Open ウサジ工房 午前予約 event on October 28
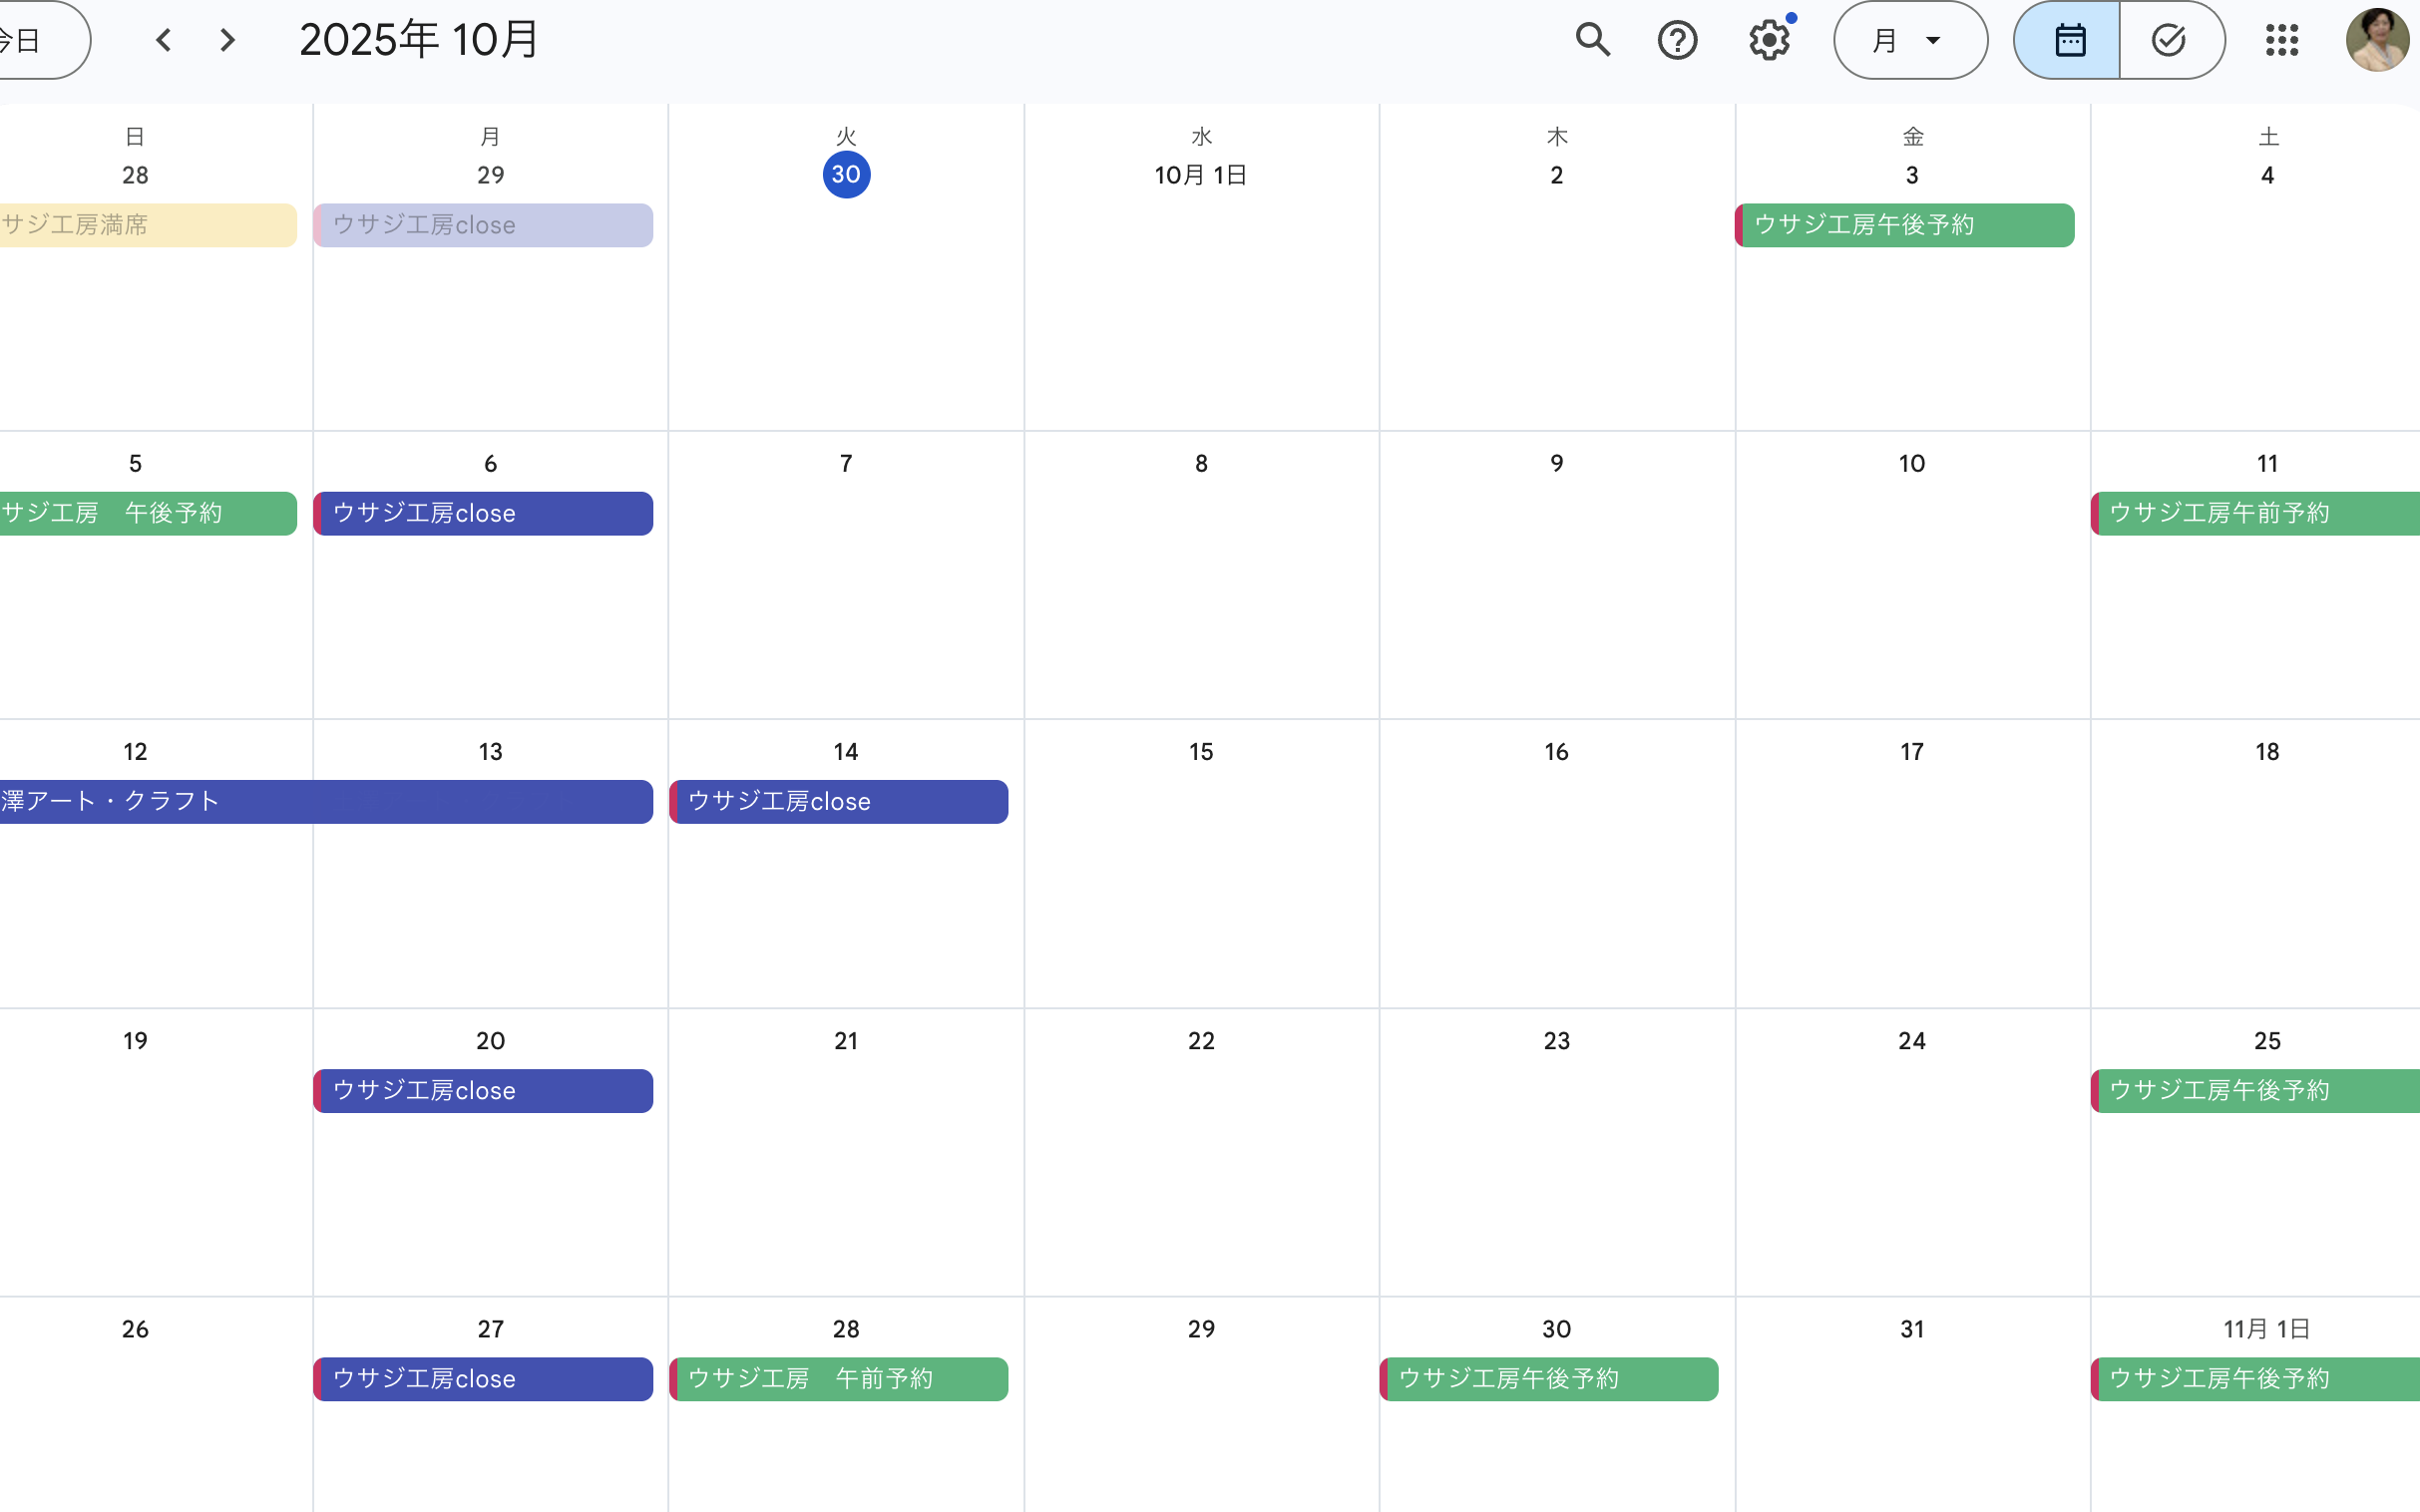 point(839,1378)
